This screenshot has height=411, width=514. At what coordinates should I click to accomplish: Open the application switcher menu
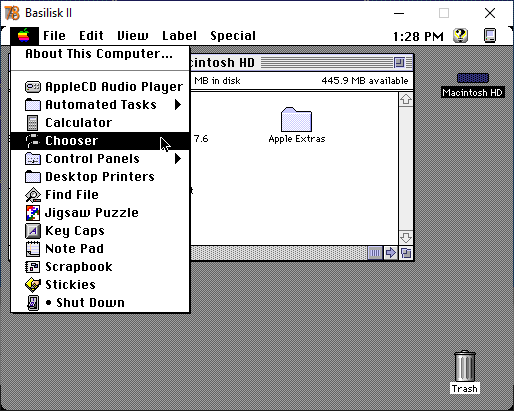490,36
